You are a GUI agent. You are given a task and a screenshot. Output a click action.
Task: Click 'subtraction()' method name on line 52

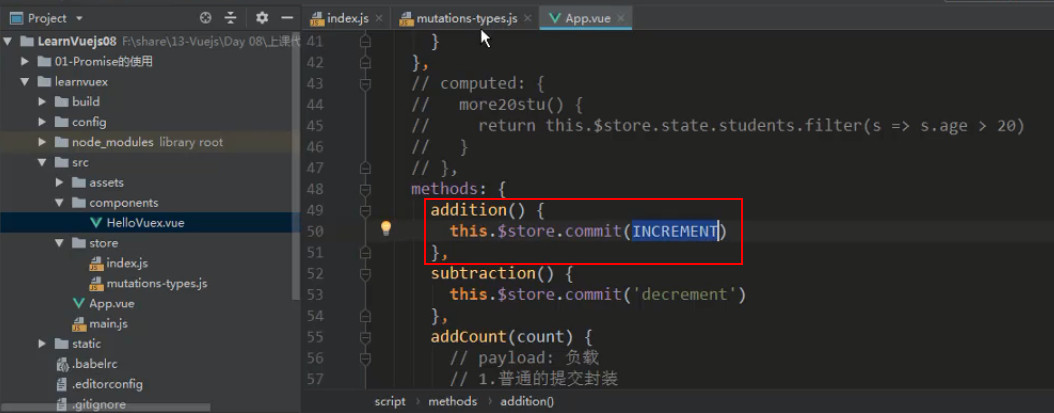(x=492, y=273)
